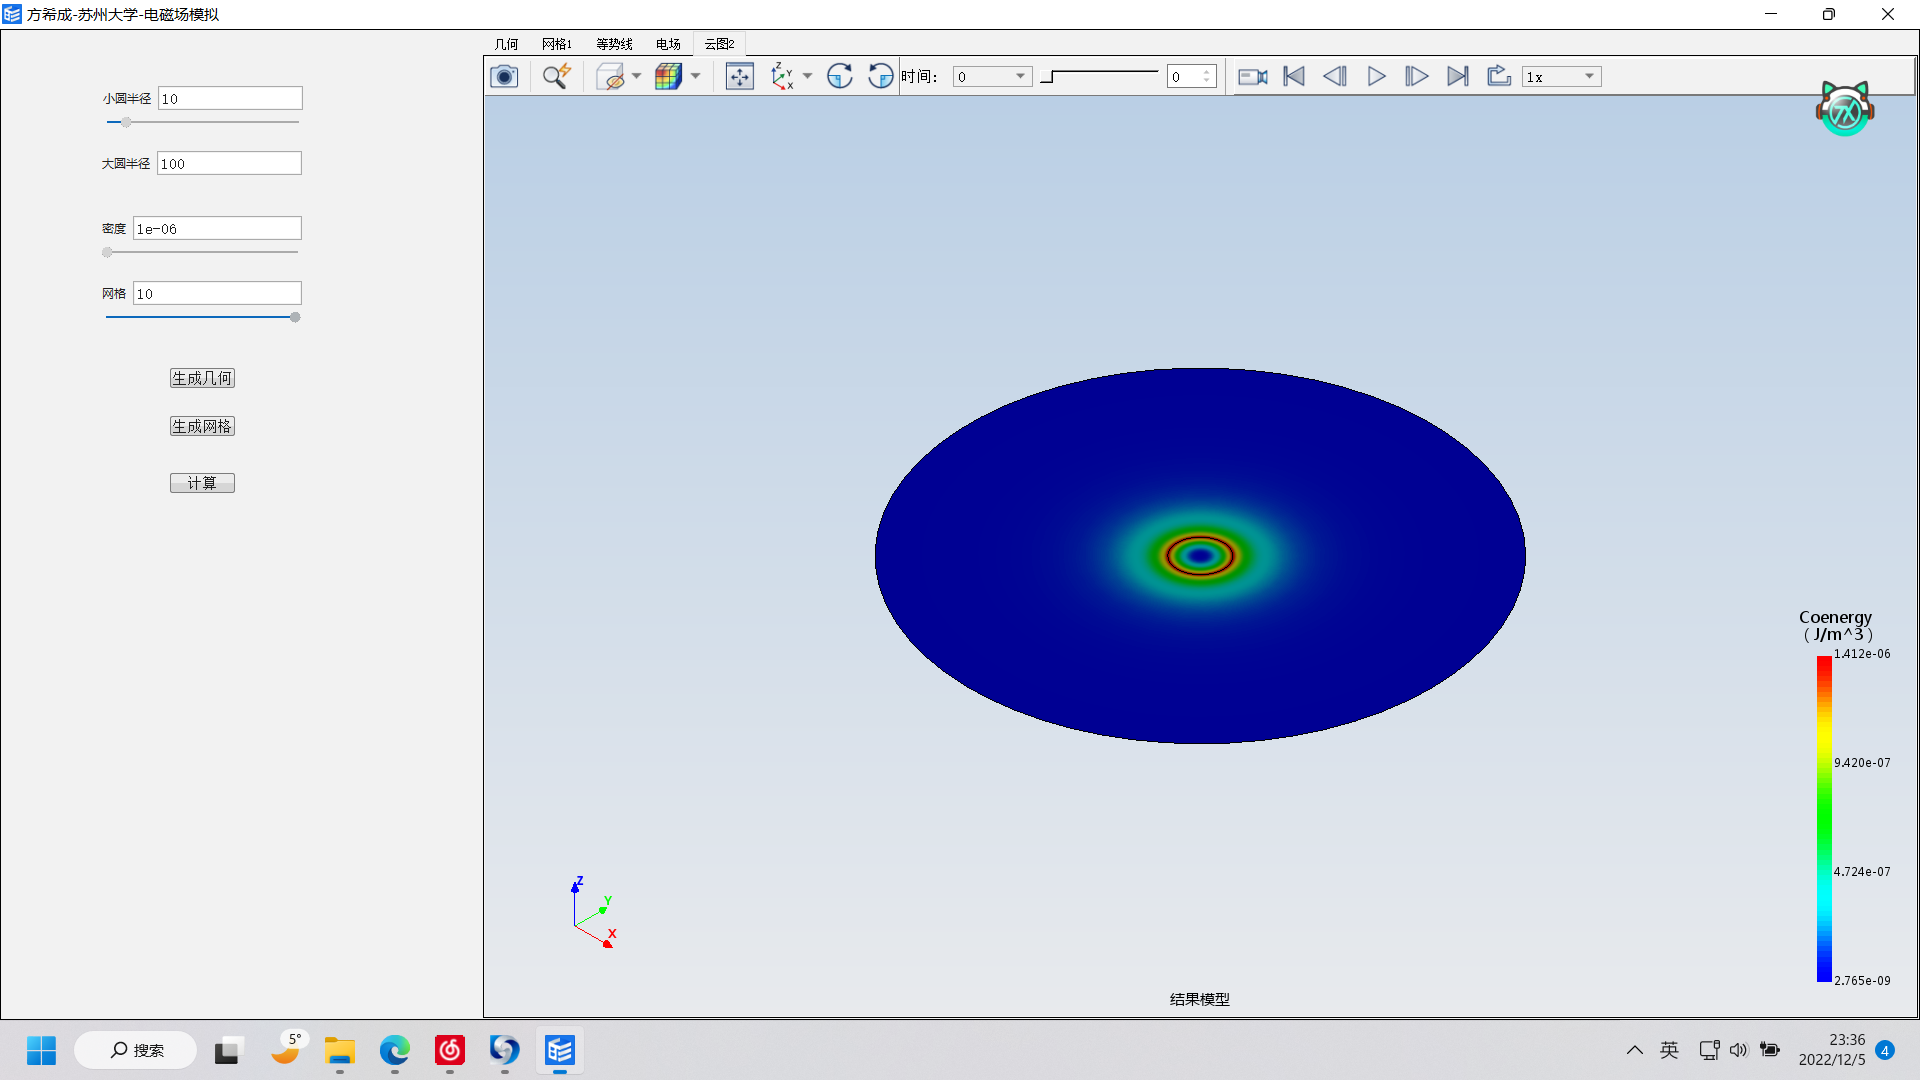
Task: Click the 计算 button
Action: click(x=202, y=483)
